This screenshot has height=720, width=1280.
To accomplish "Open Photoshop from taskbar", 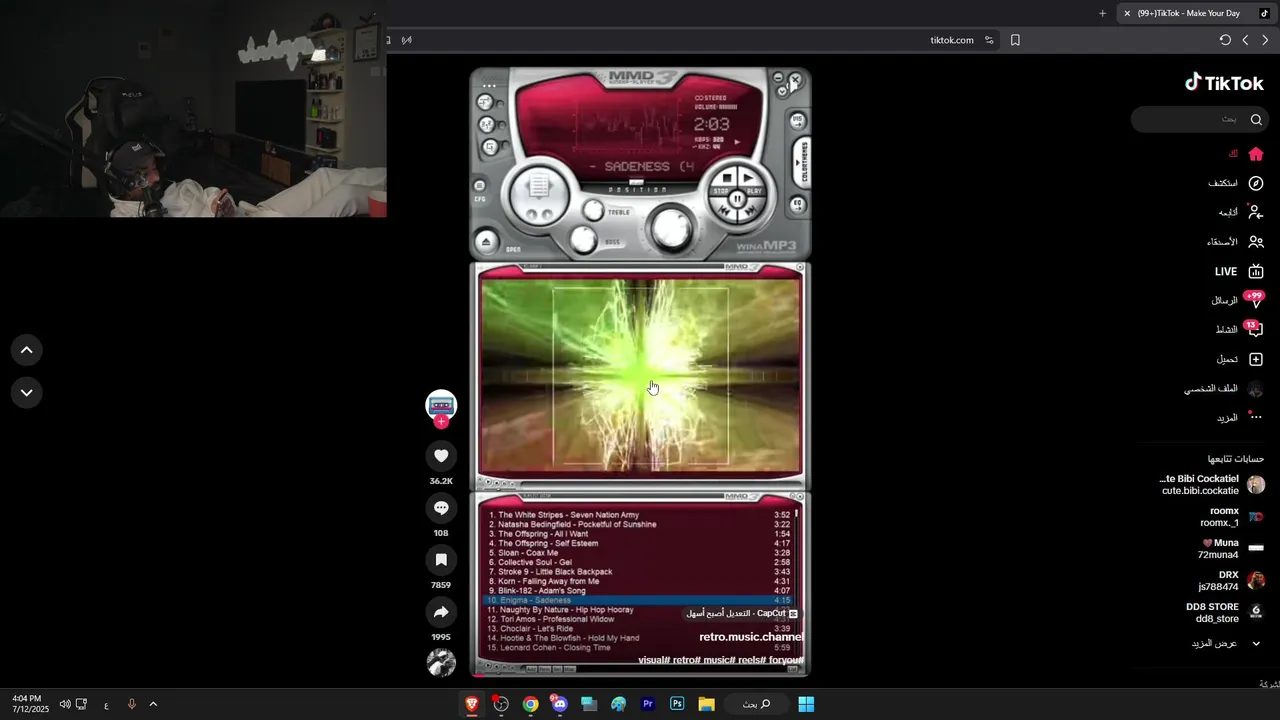I will point(677,704).
